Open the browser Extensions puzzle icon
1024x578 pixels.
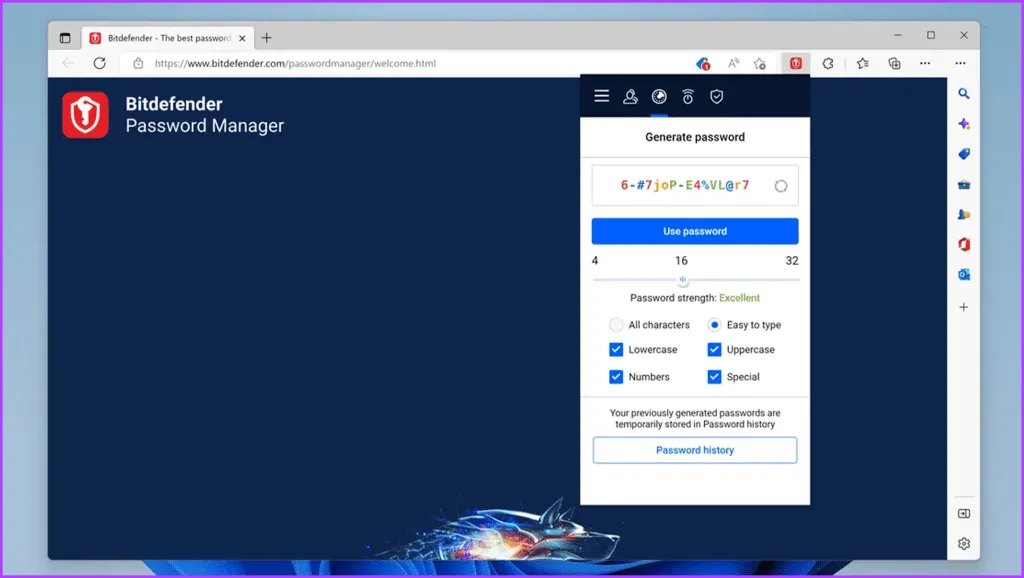tap(828, 63)
